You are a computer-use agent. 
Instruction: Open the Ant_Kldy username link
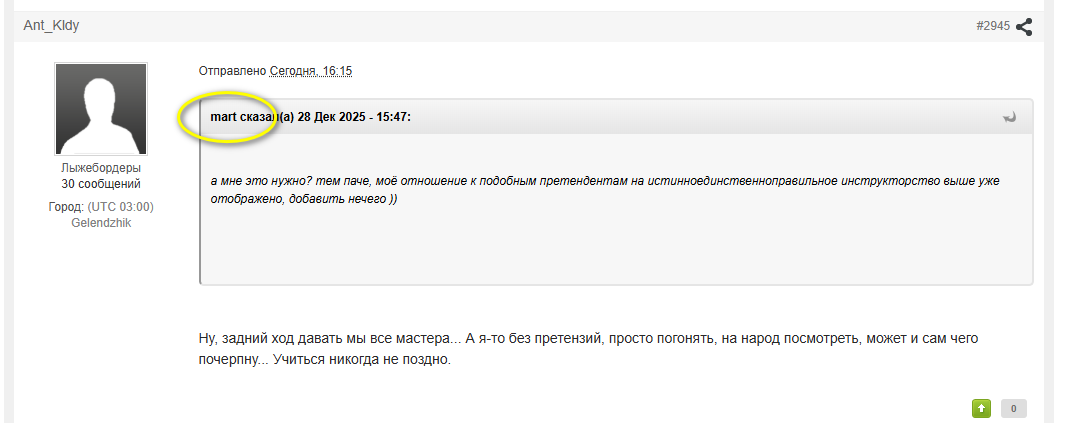51,26
